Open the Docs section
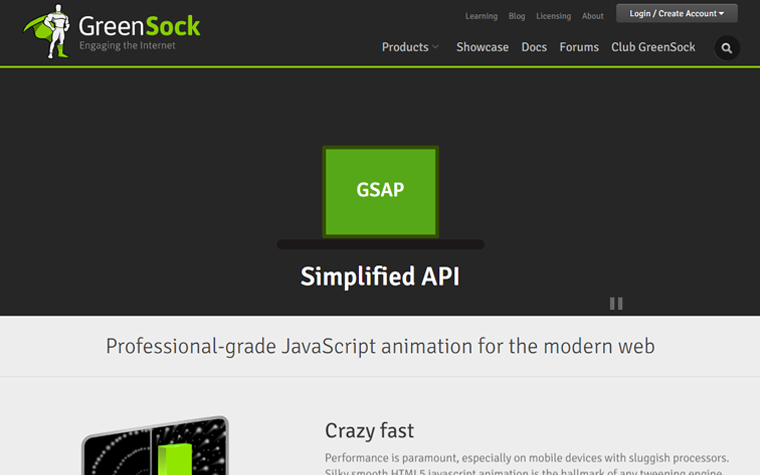The image size is (760, 475). 534,47
